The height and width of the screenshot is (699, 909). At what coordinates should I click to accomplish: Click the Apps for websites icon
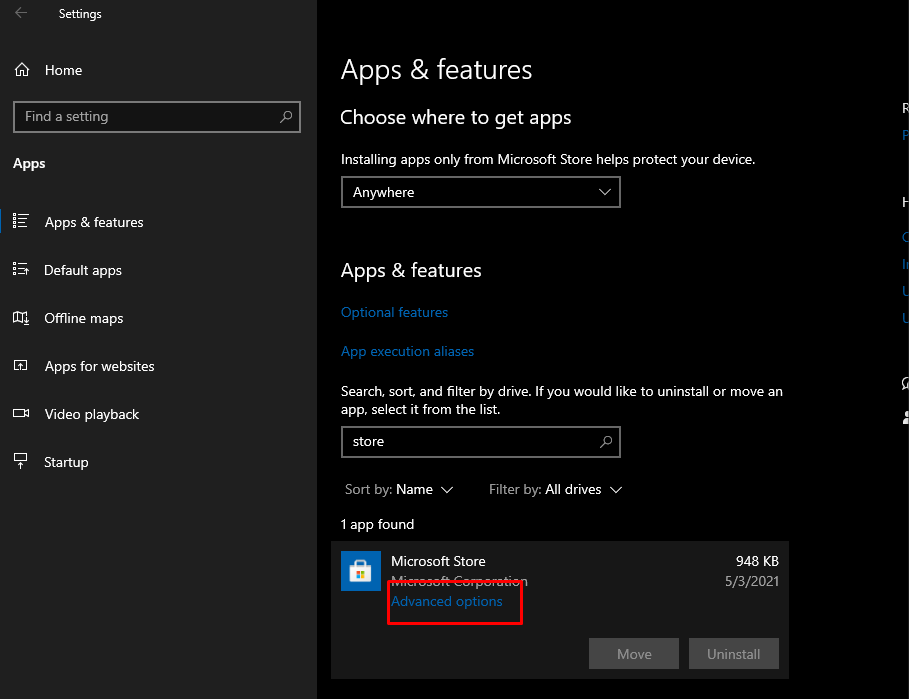(21, 366)
